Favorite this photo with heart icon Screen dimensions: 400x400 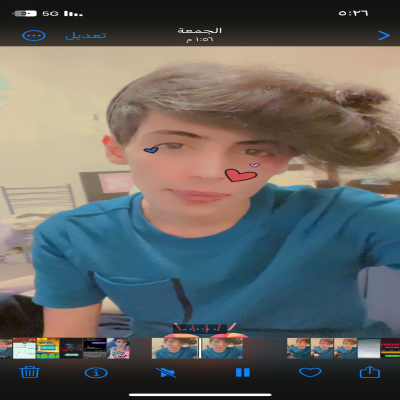pos(310,372)
